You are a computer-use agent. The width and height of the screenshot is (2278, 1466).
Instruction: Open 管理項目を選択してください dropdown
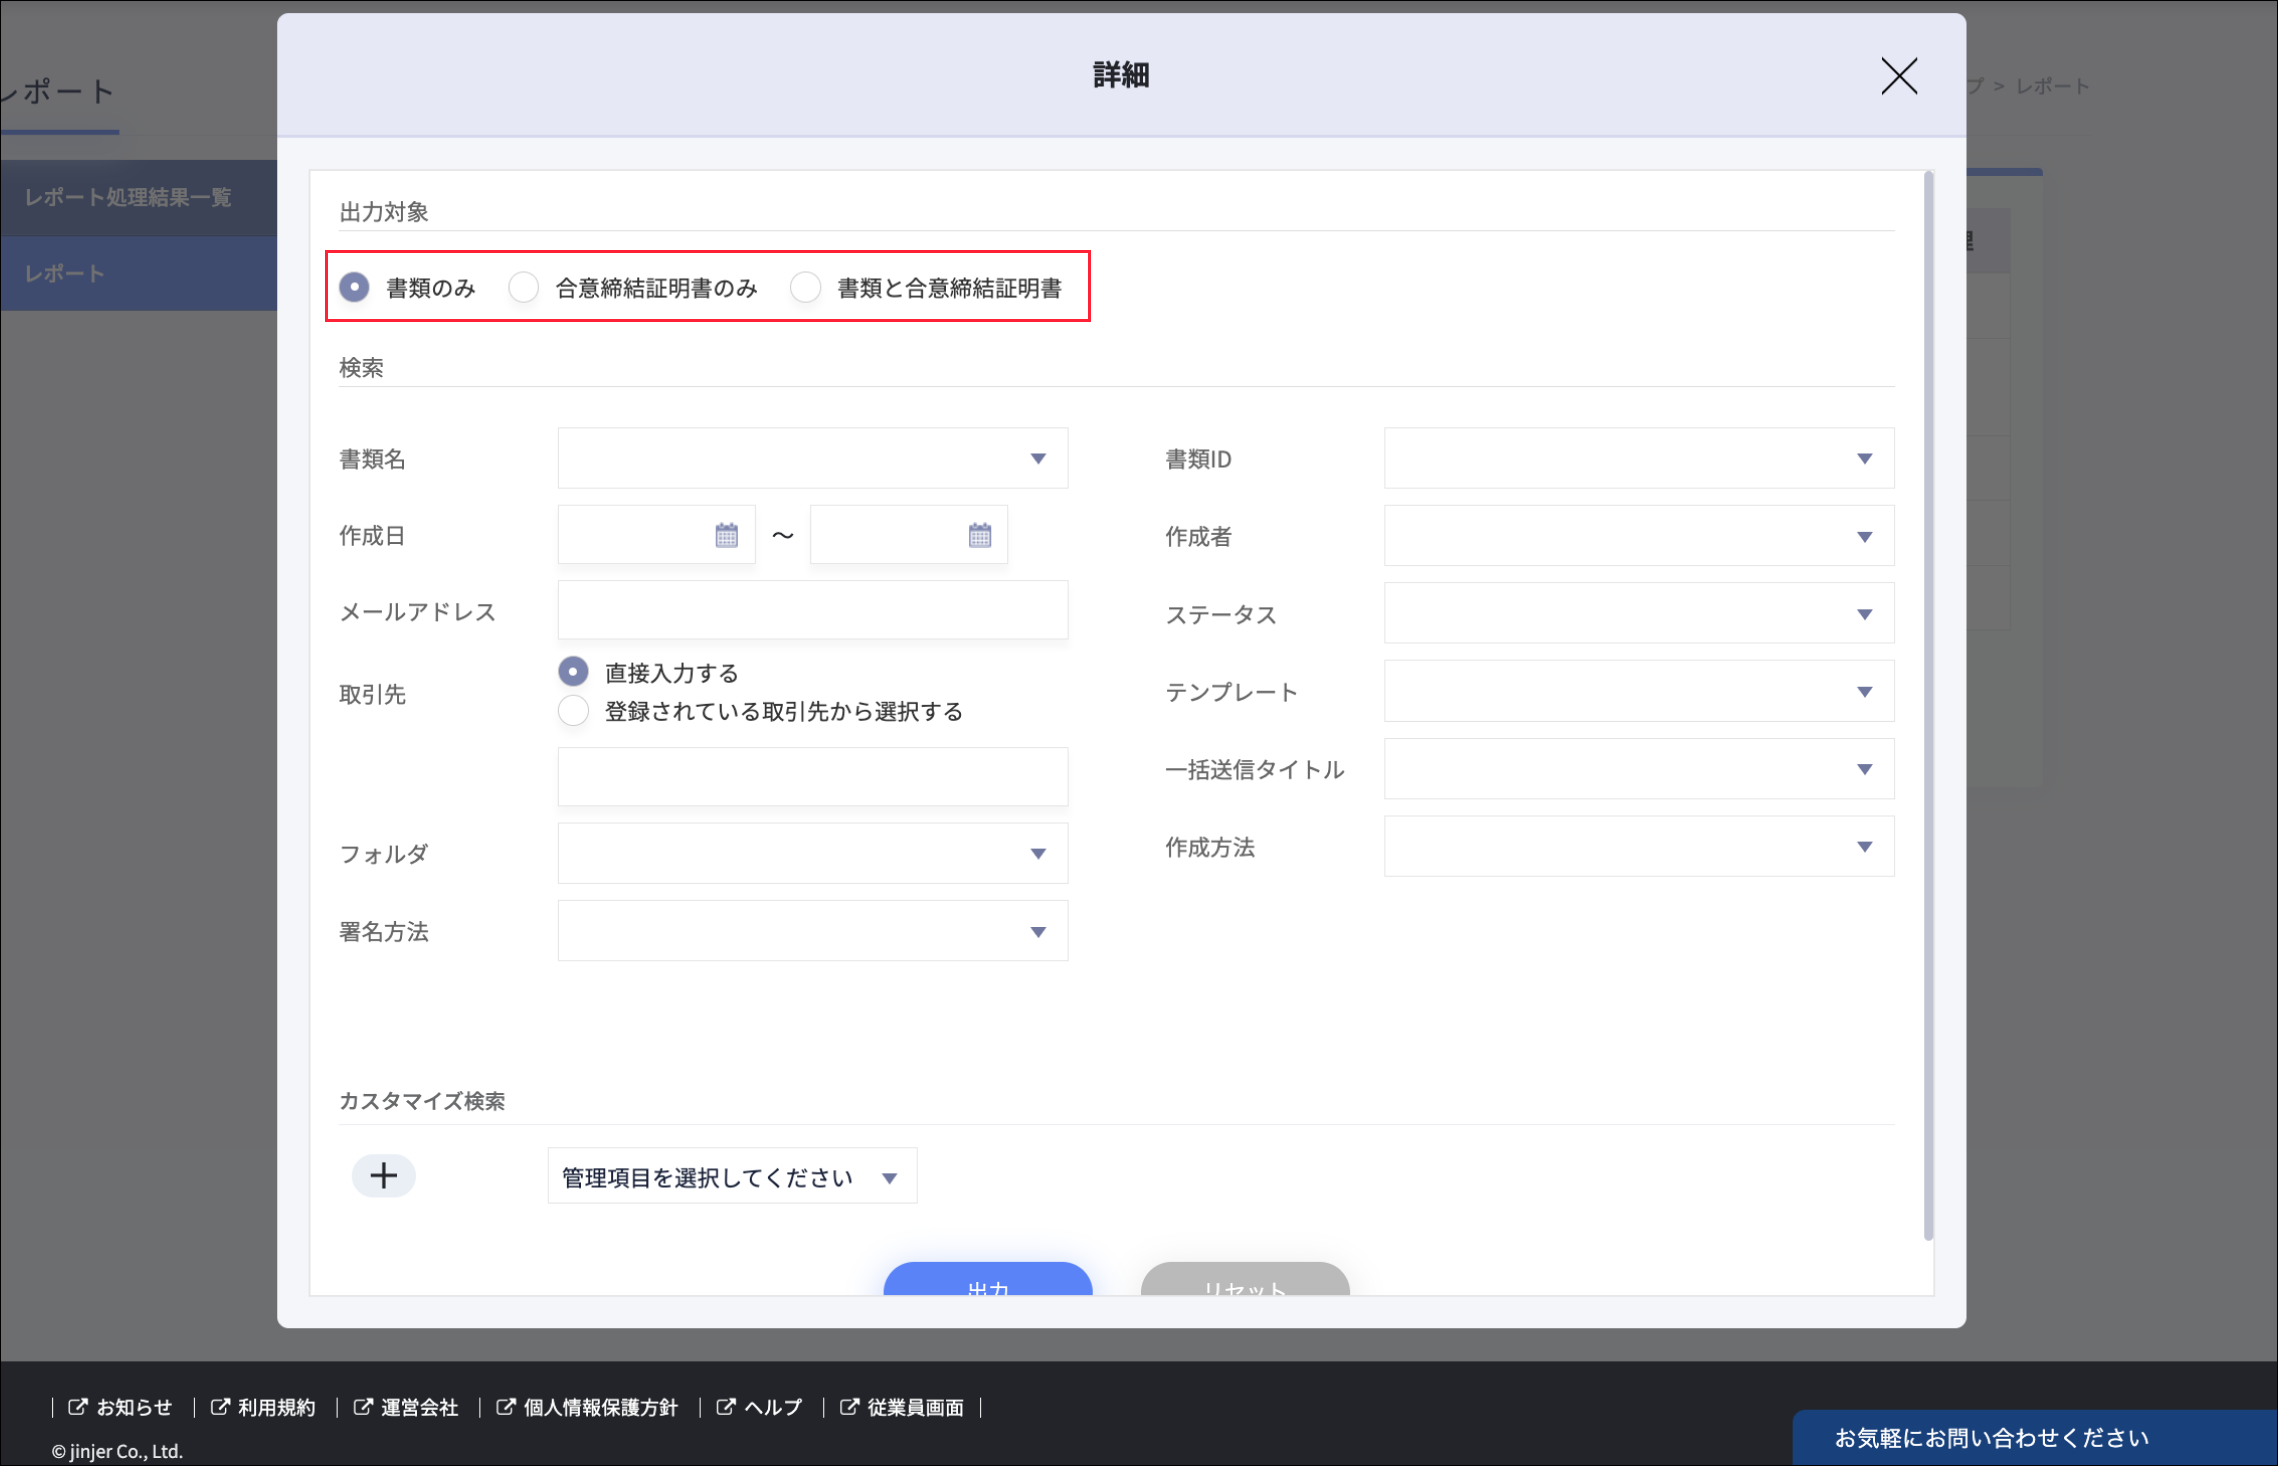click(731, 1177)
